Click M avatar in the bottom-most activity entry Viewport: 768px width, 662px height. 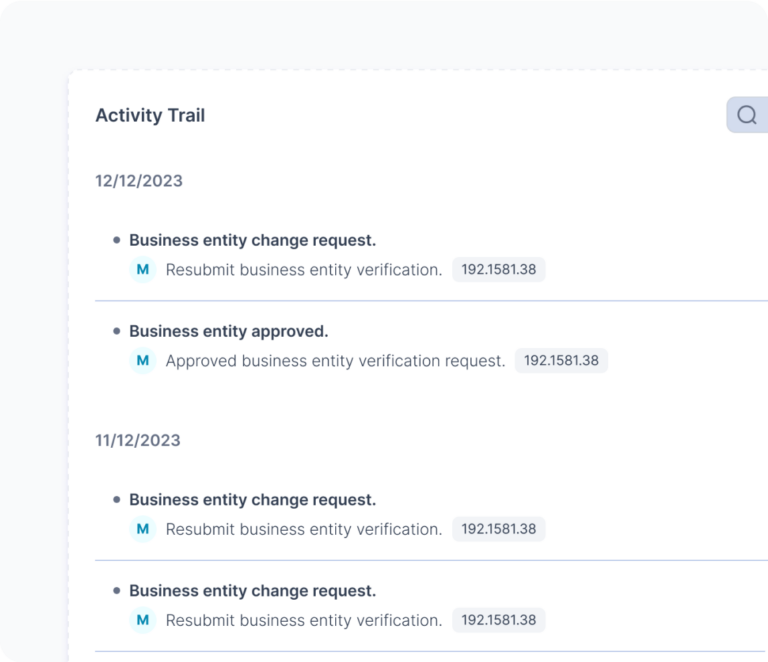tap(143, 620)
